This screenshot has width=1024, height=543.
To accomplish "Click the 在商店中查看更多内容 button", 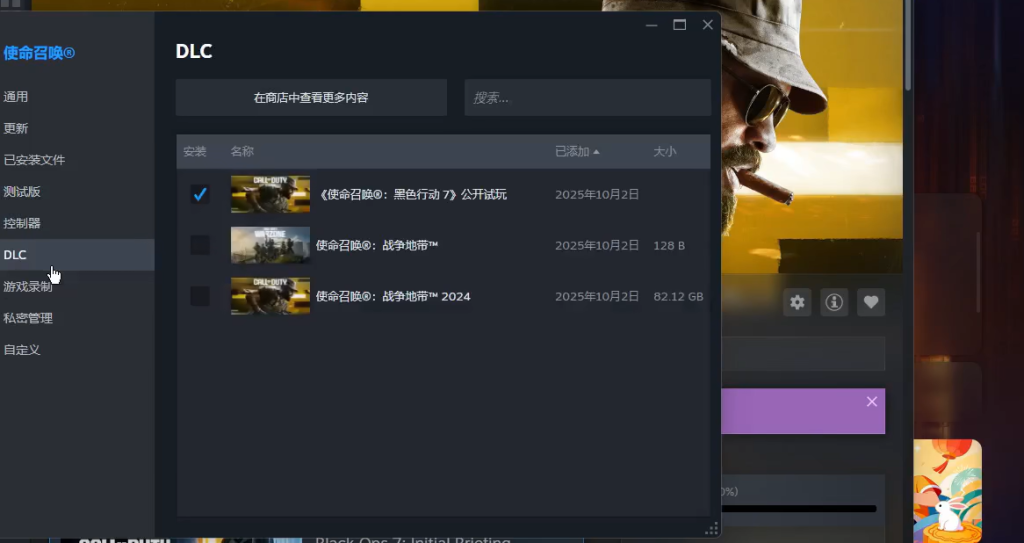I will [311, 98].
